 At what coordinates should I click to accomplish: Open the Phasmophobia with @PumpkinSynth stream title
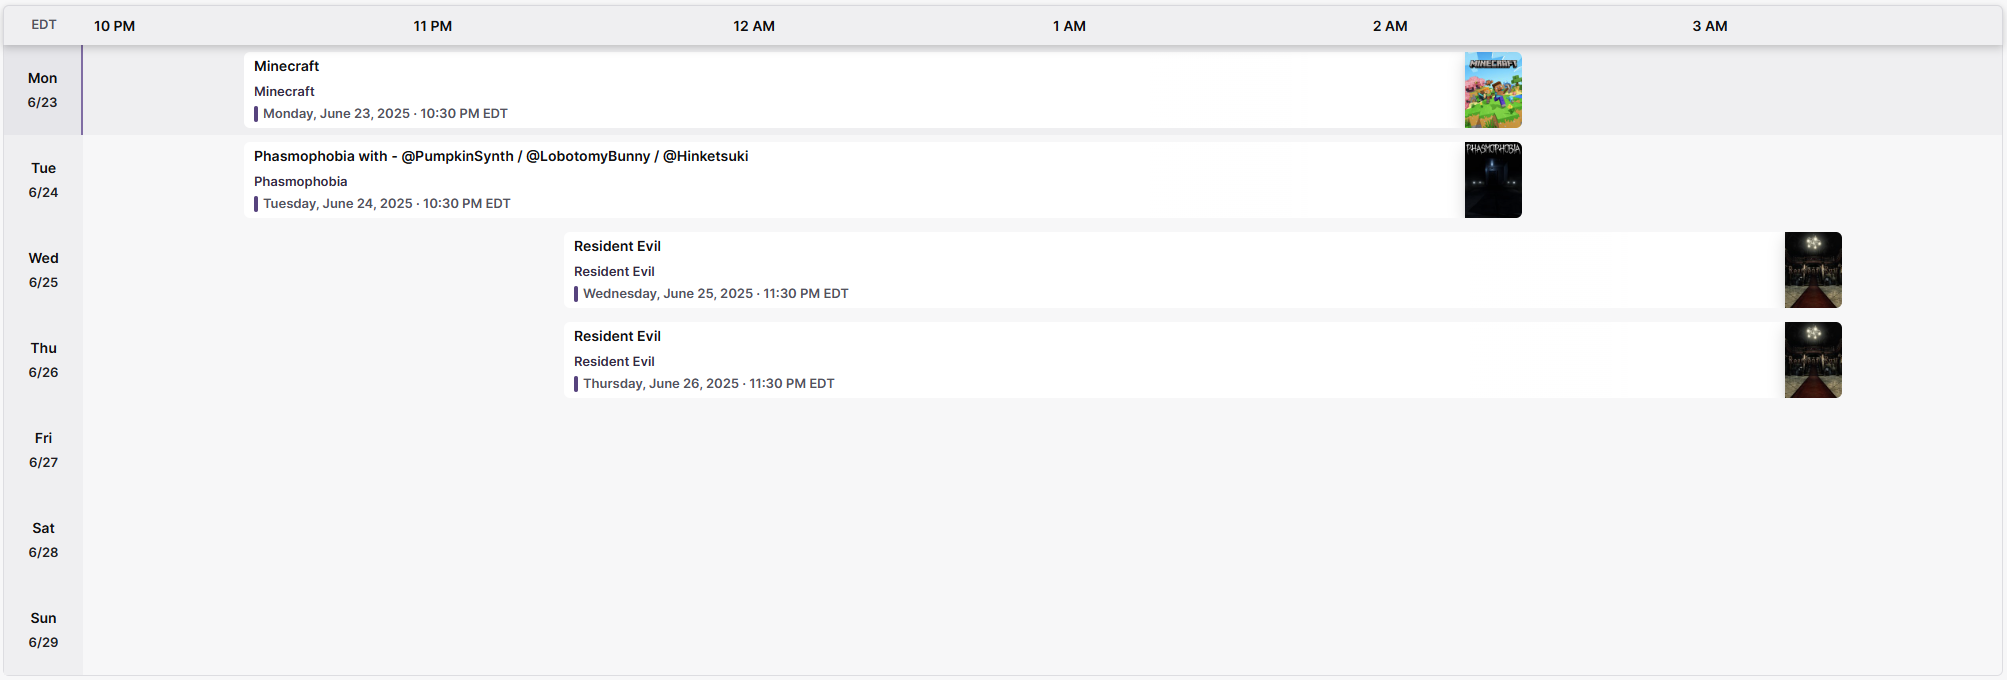coord(501,156)
